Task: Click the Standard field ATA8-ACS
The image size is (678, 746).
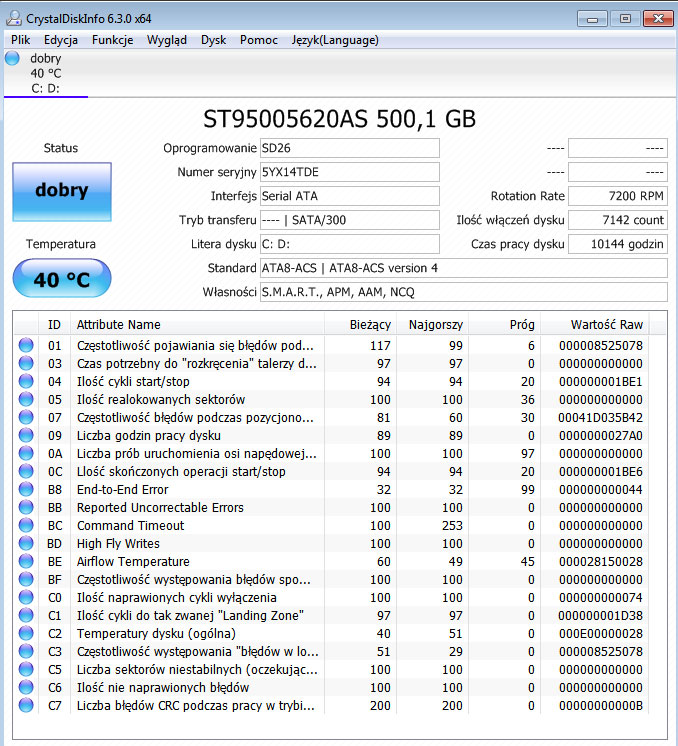Action: tap(463, 268)
